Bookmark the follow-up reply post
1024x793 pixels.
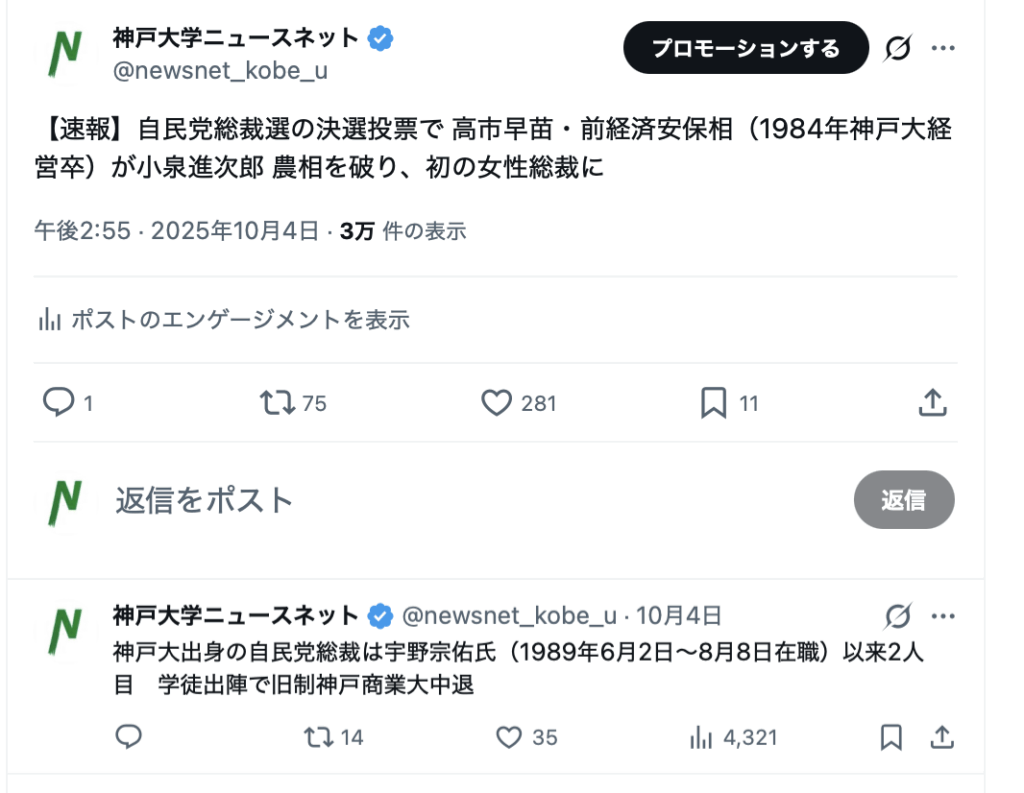(890, 738)
